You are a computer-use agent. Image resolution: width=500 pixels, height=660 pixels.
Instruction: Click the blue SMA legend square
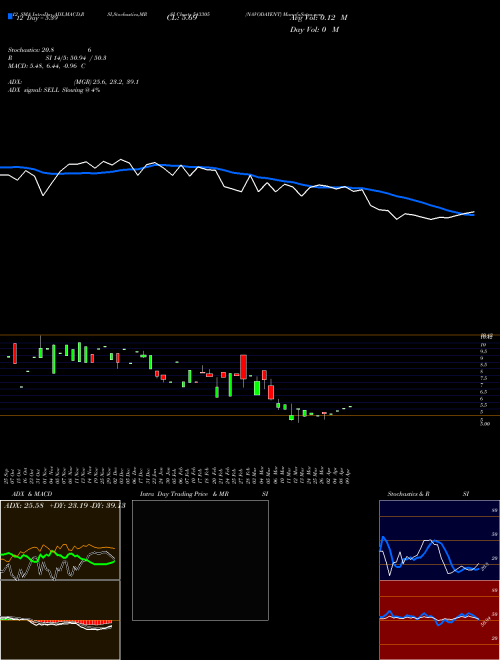coord(10,16)
